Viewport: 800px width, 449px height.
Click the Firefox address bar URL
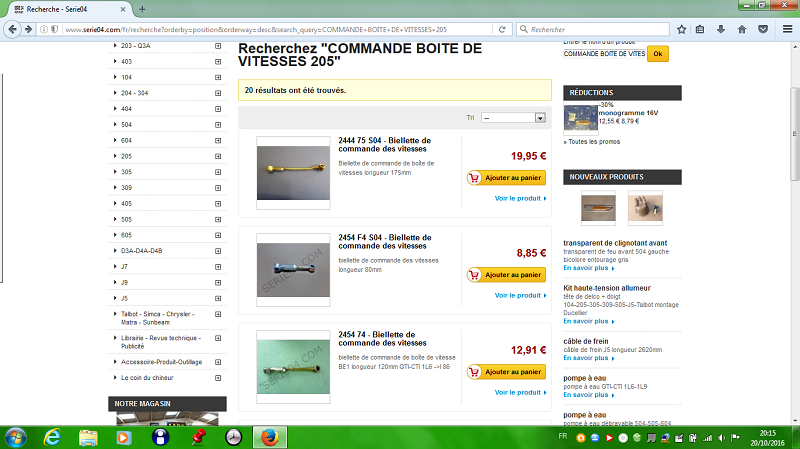(x=256, y=30)
